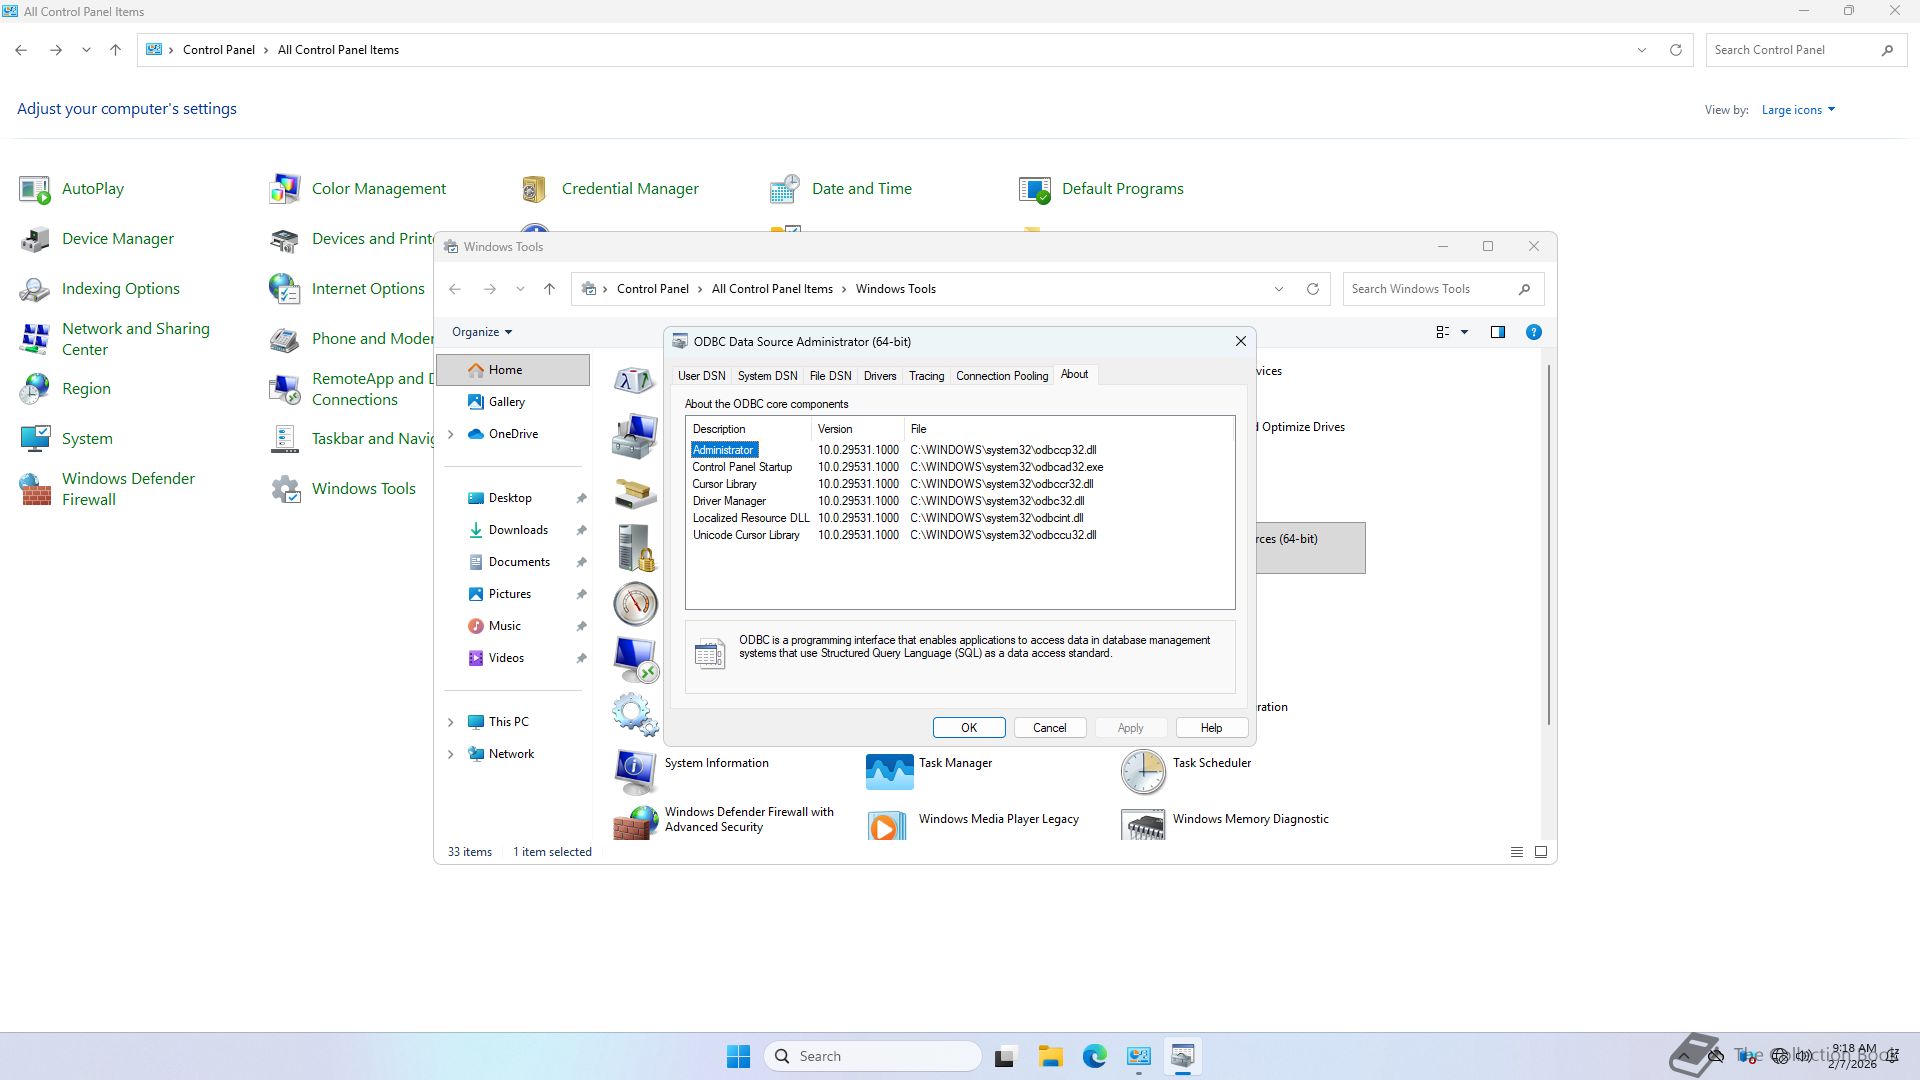Open the Task Manager icon
Image resolution: width=1920 pixels, height=1080 pixels.
(889, 771)
